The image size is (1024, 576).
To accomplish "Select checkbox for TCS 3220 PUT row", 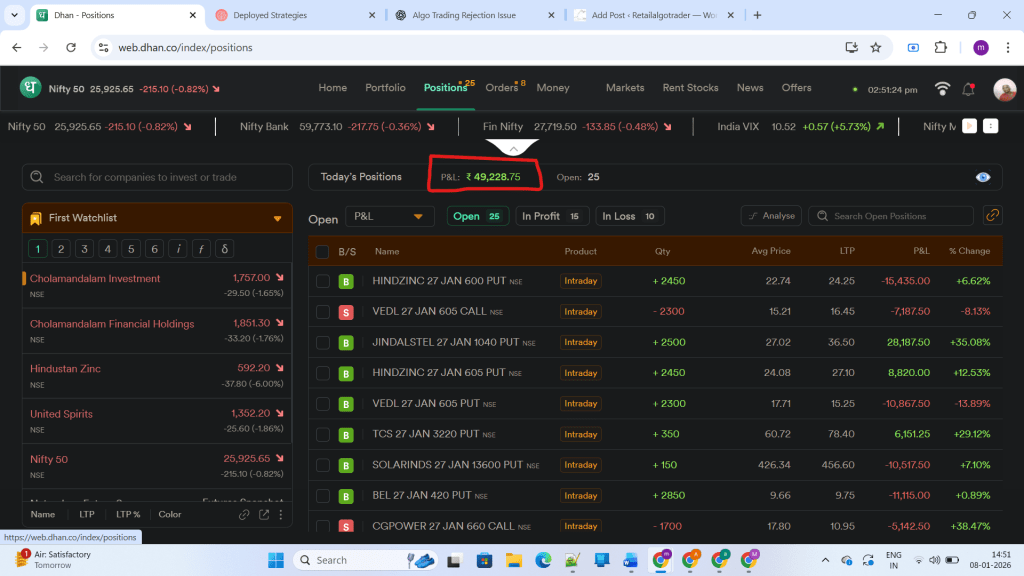I will pos(322,435).
